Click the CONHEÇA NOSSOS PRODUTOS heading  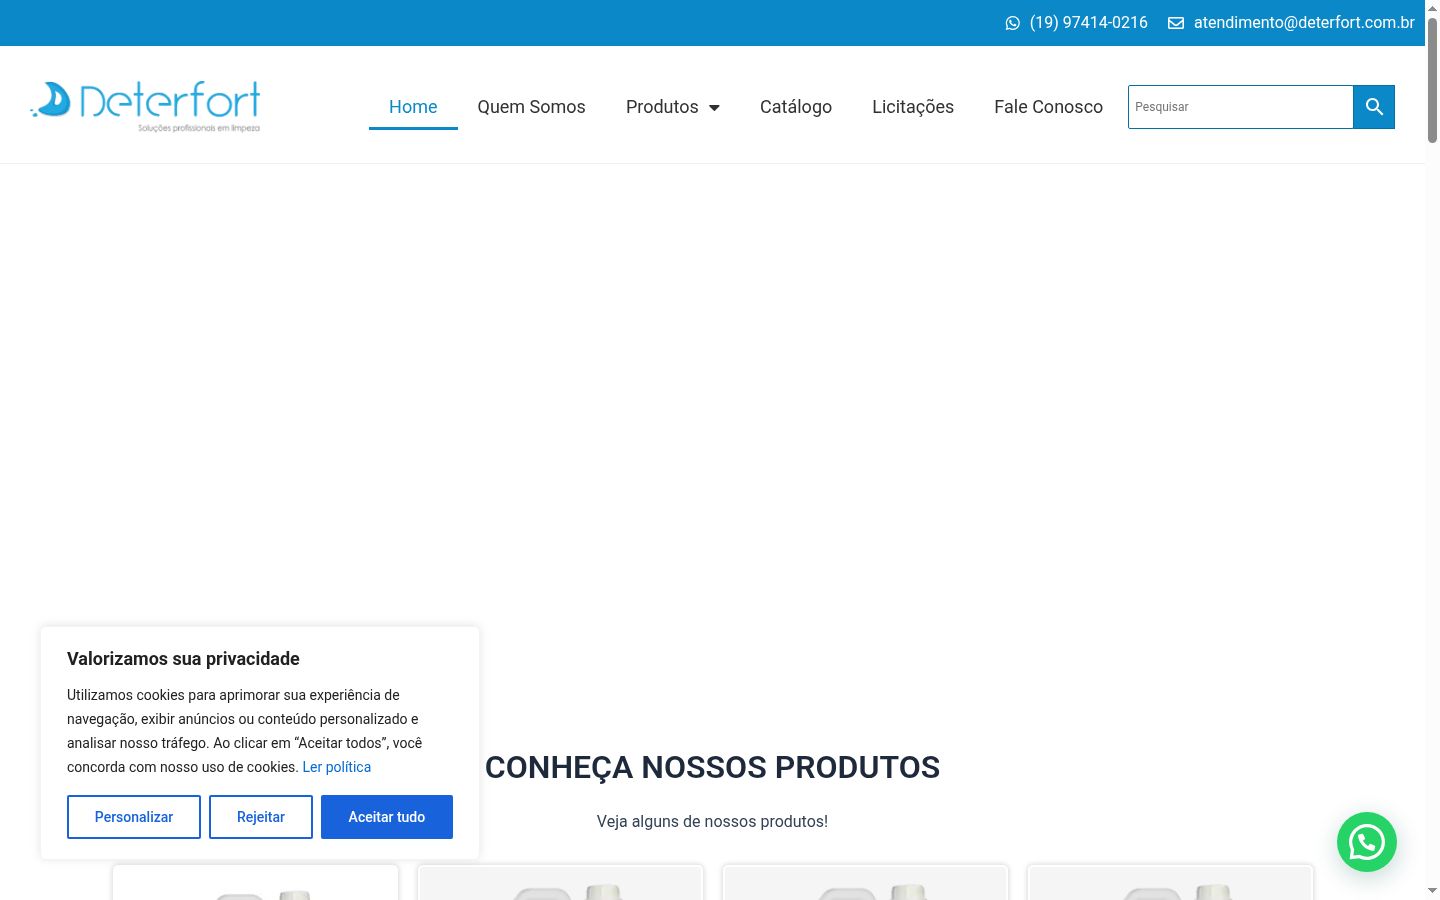(x=712, y=767)
